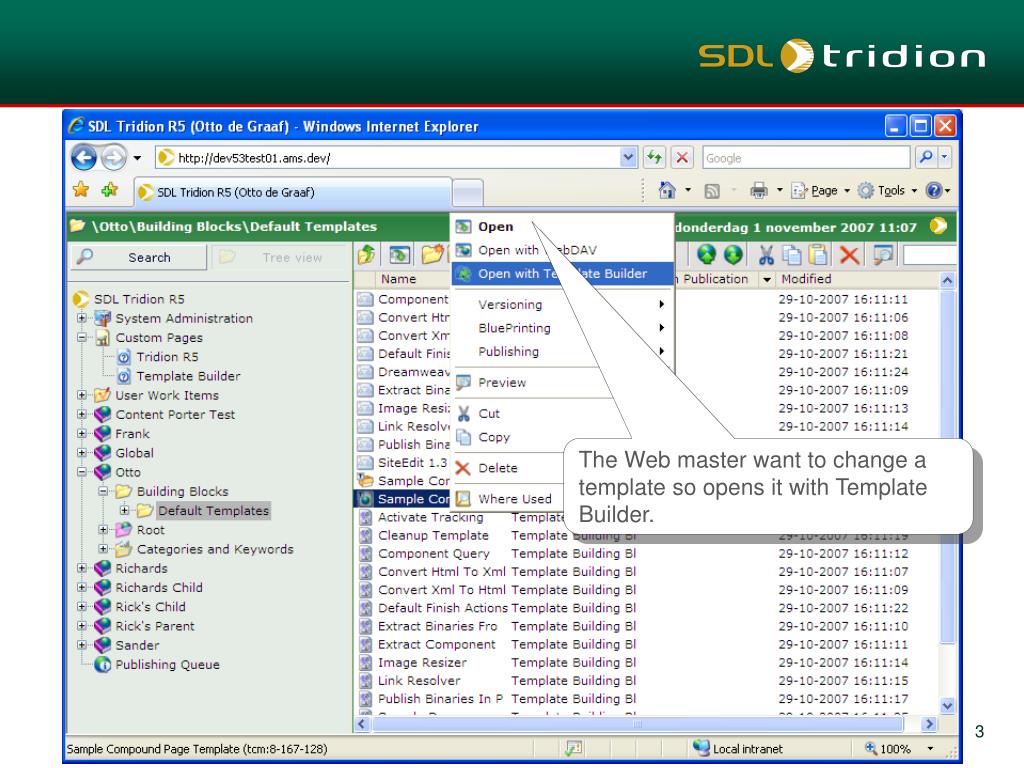Screen dimensions: 1024x768
Task: Choose Open with Template Builder
Action: 562,274
